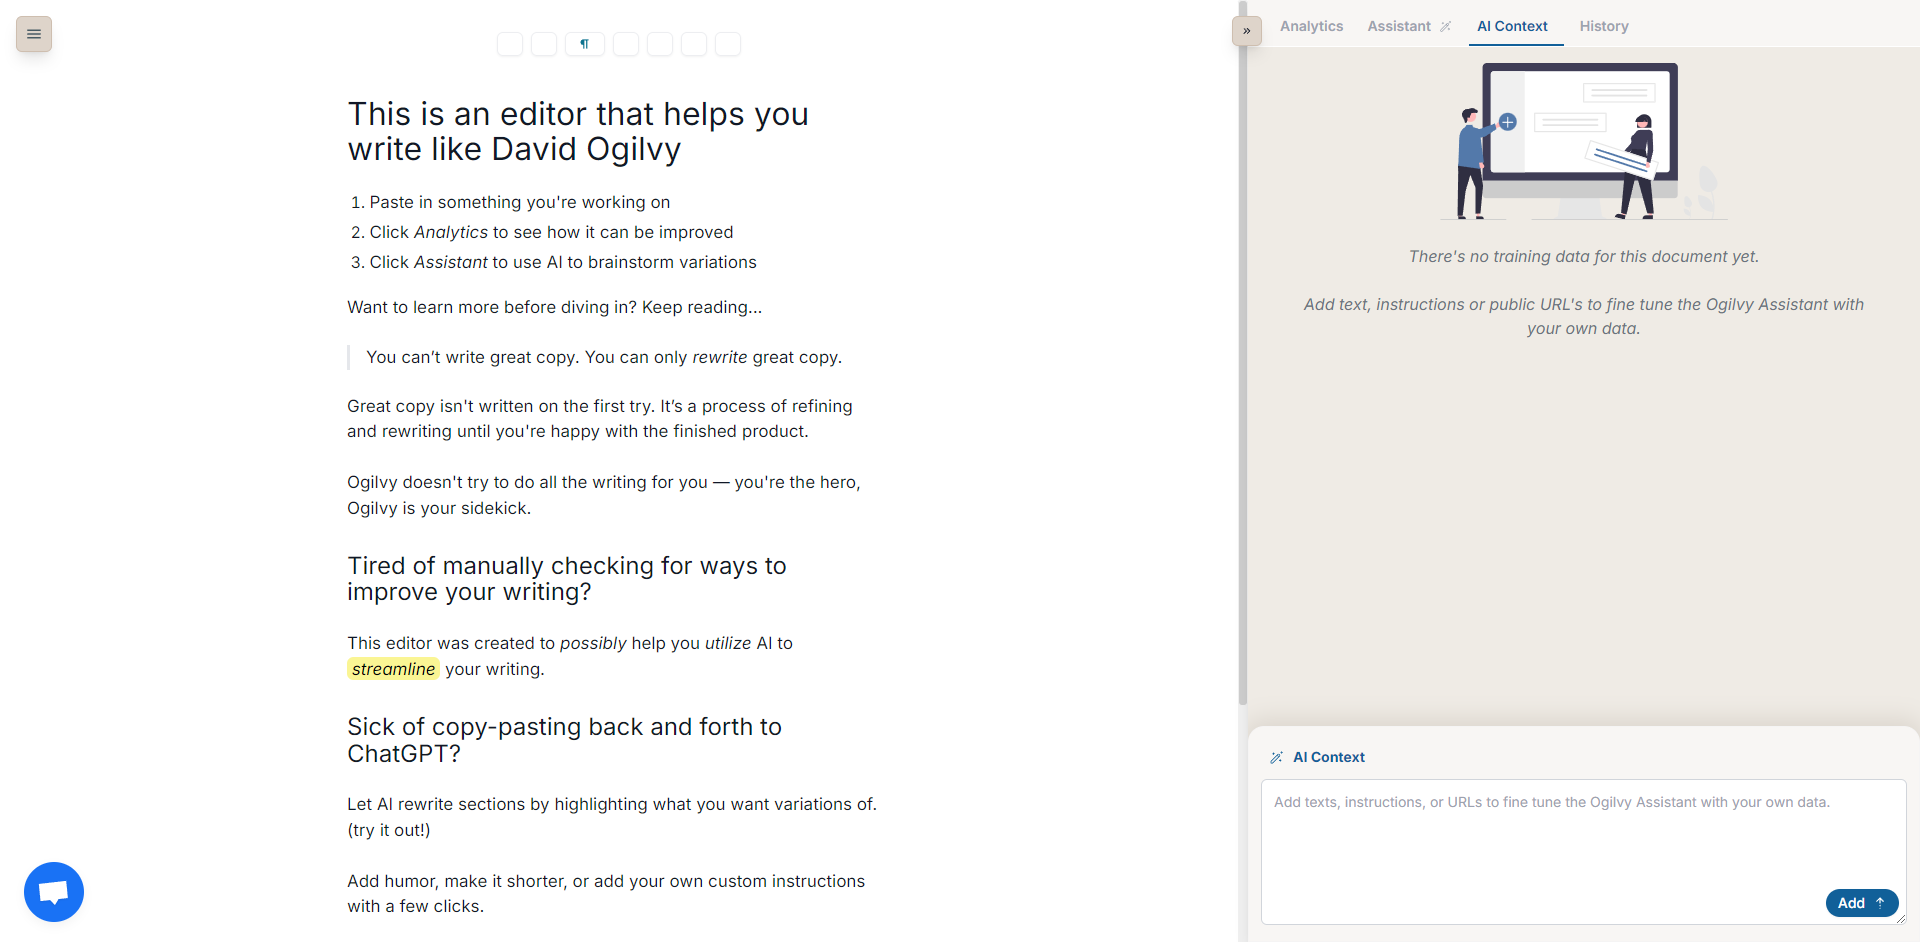Screen dimensions: 1920x942
Task: Click the first button in the formatting toolbar
Action: pyautogui.click(x=510, y=44)
